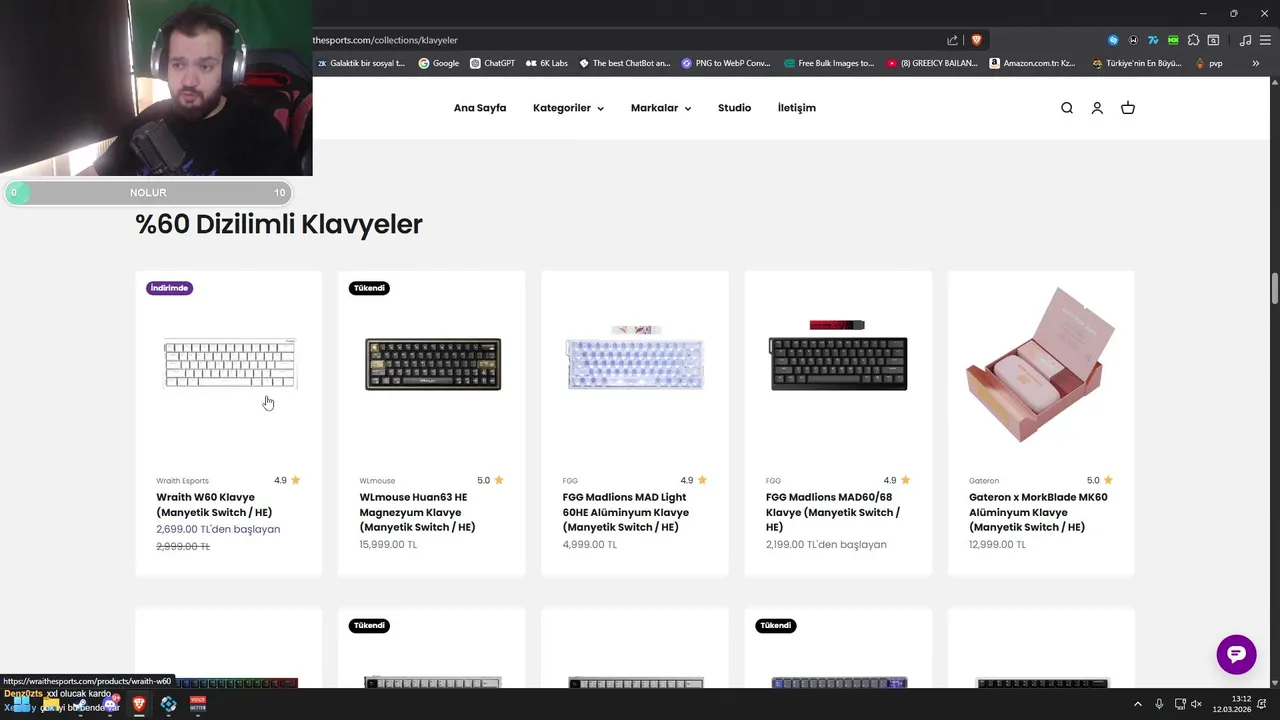Image resolution: width=1280 pixels, height=720 pixels.
Task: Open the Gateron x MorkBlade MK60 thumbnail
Action: click(1040, 365)
